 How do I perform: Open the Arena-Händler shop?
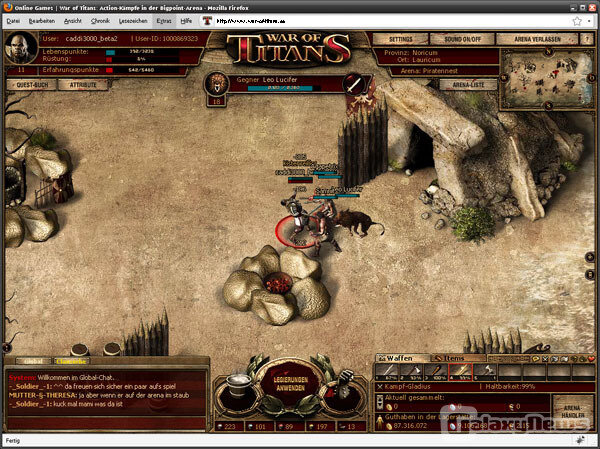click(x=573, y=412)
